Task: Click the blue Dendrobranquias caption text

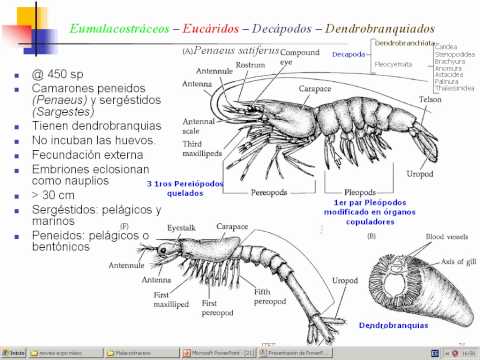Action: coord(393,325)
